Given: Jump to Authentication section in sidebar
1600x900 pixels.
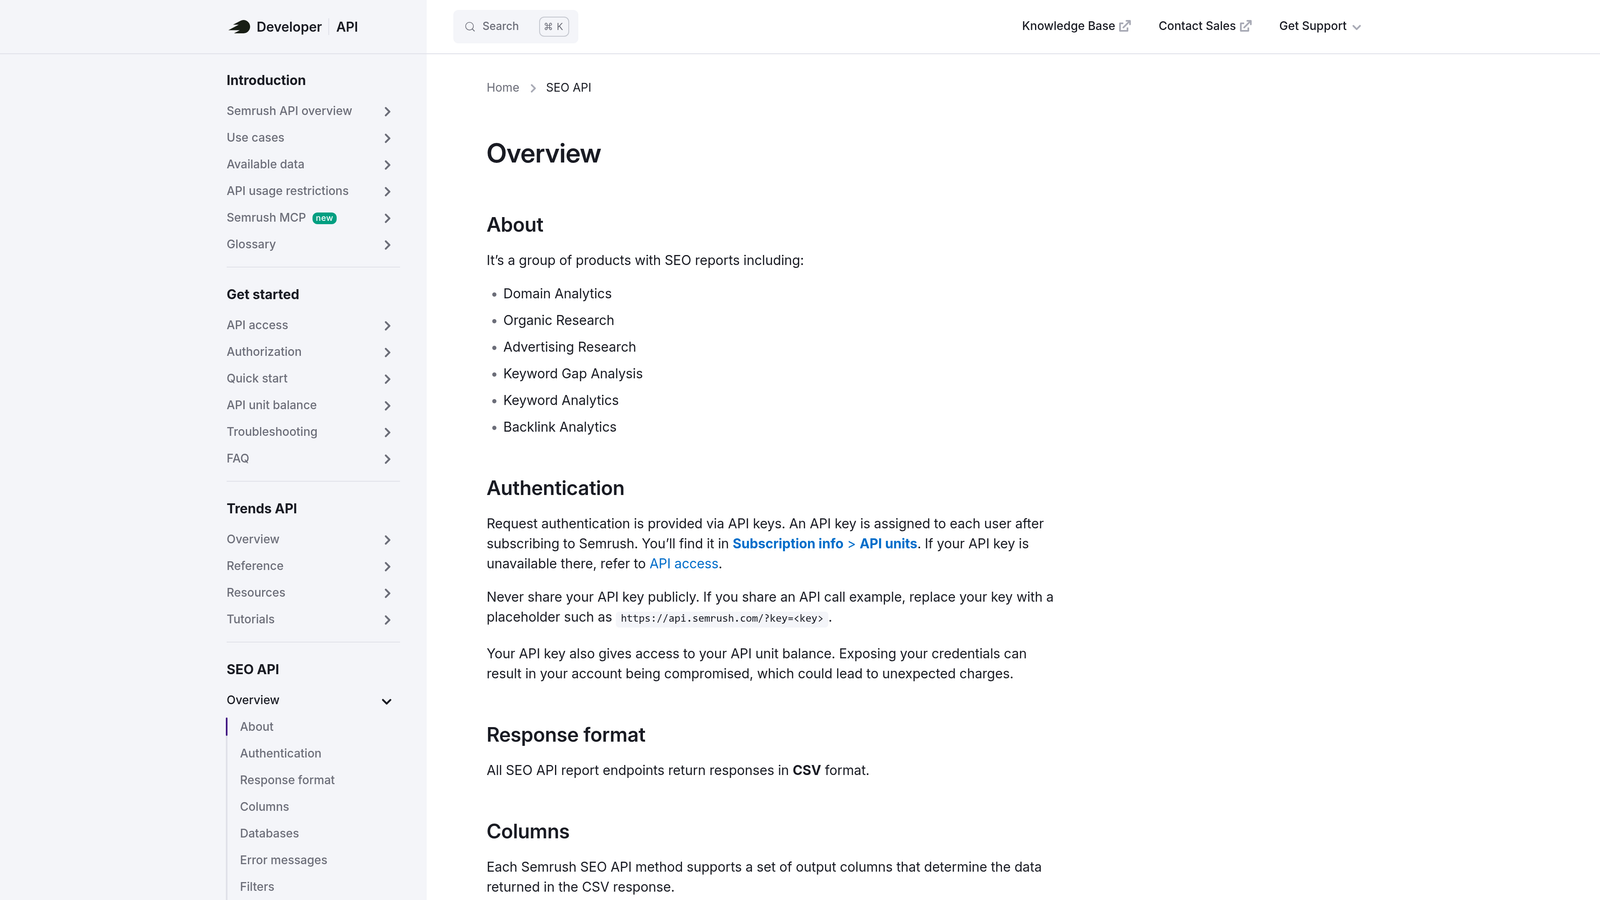Looking at the screenshot, I should tap(280, 753).
